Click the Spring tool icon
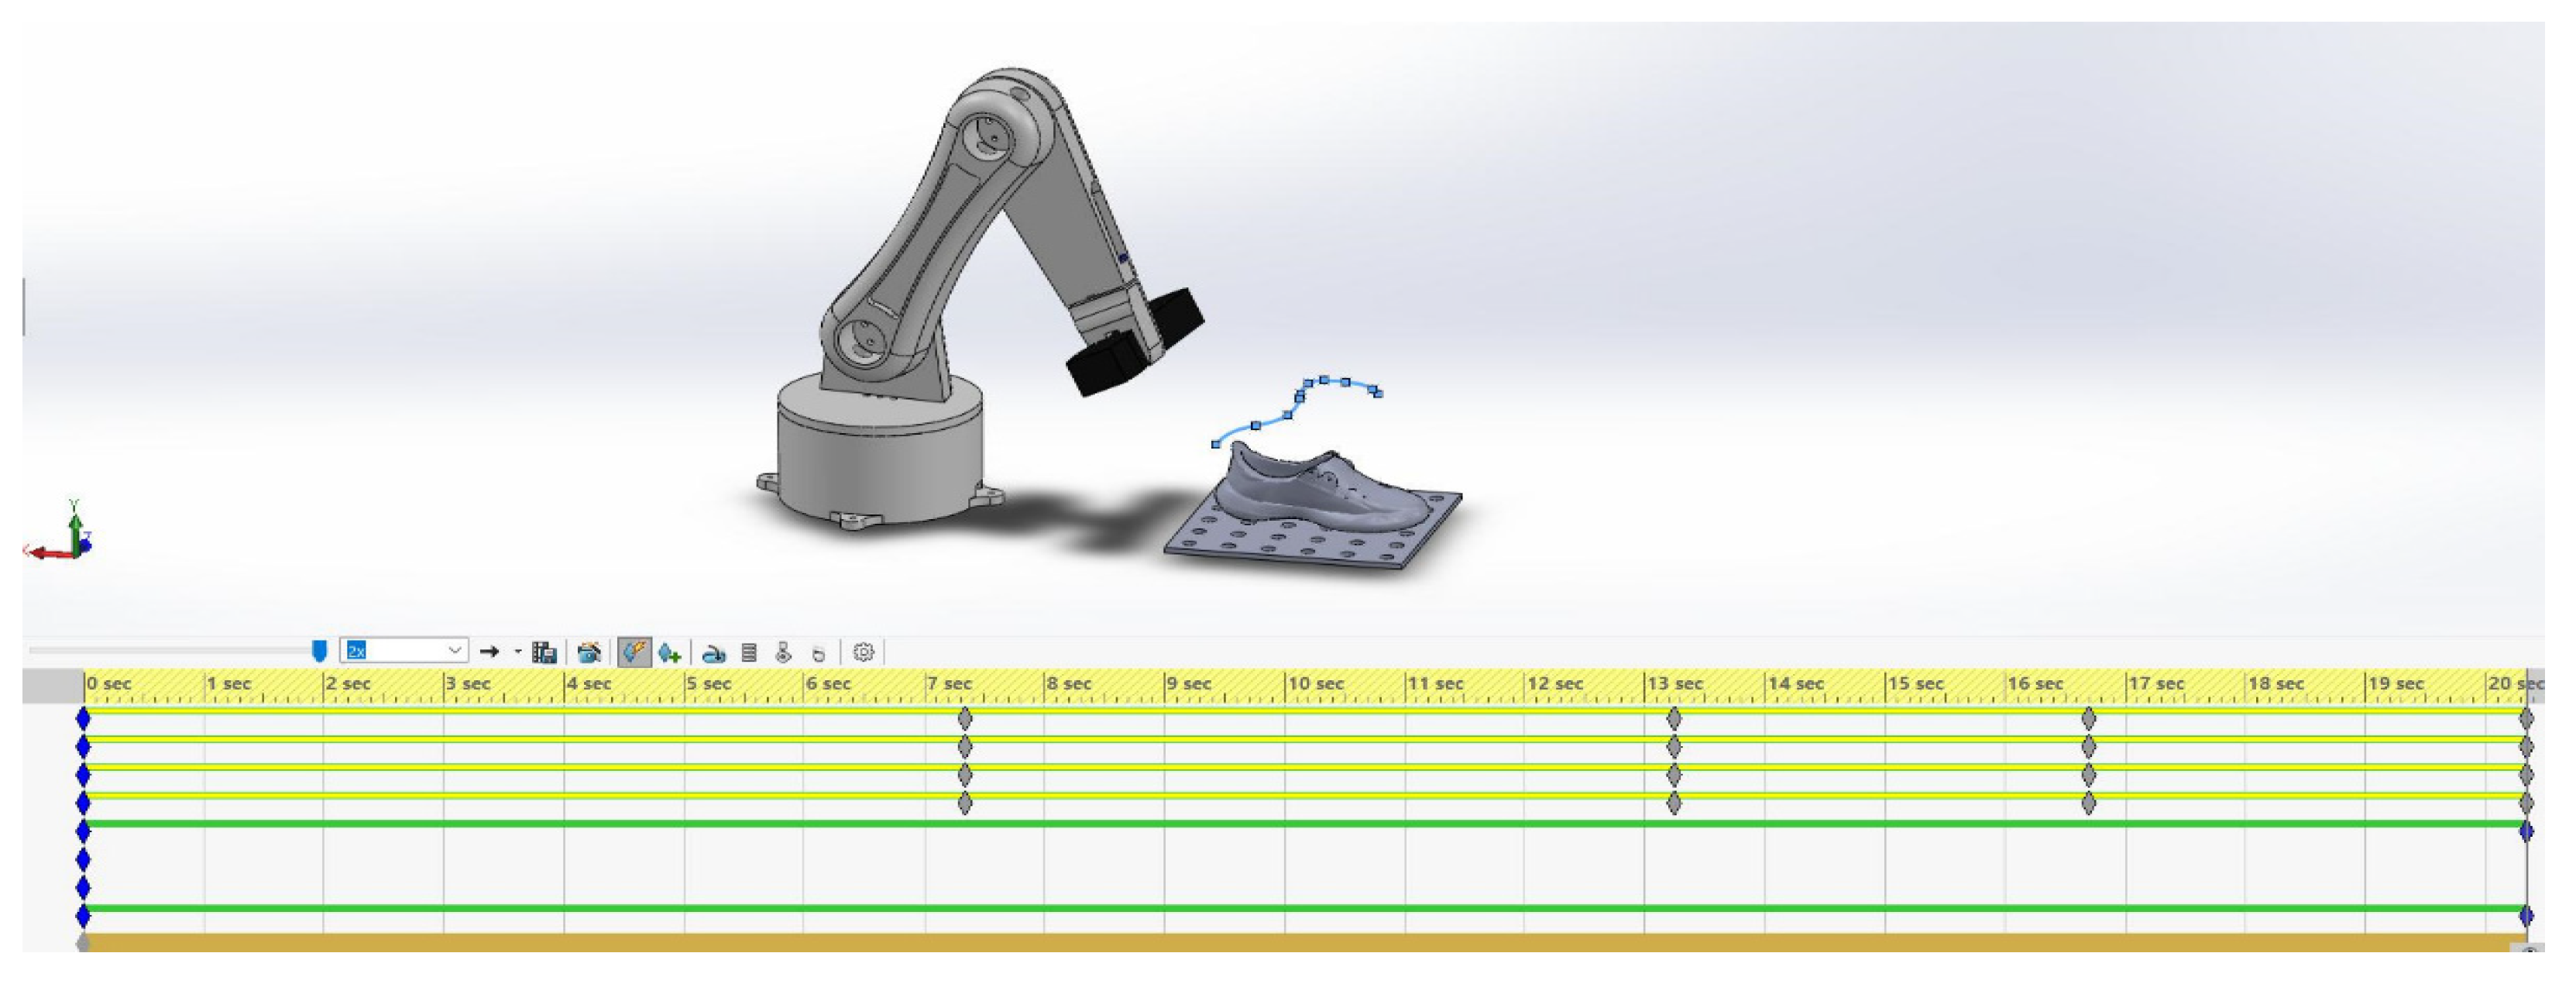Screen dimensions: 2576x984 pyautogui.click(x=749, y=653)
